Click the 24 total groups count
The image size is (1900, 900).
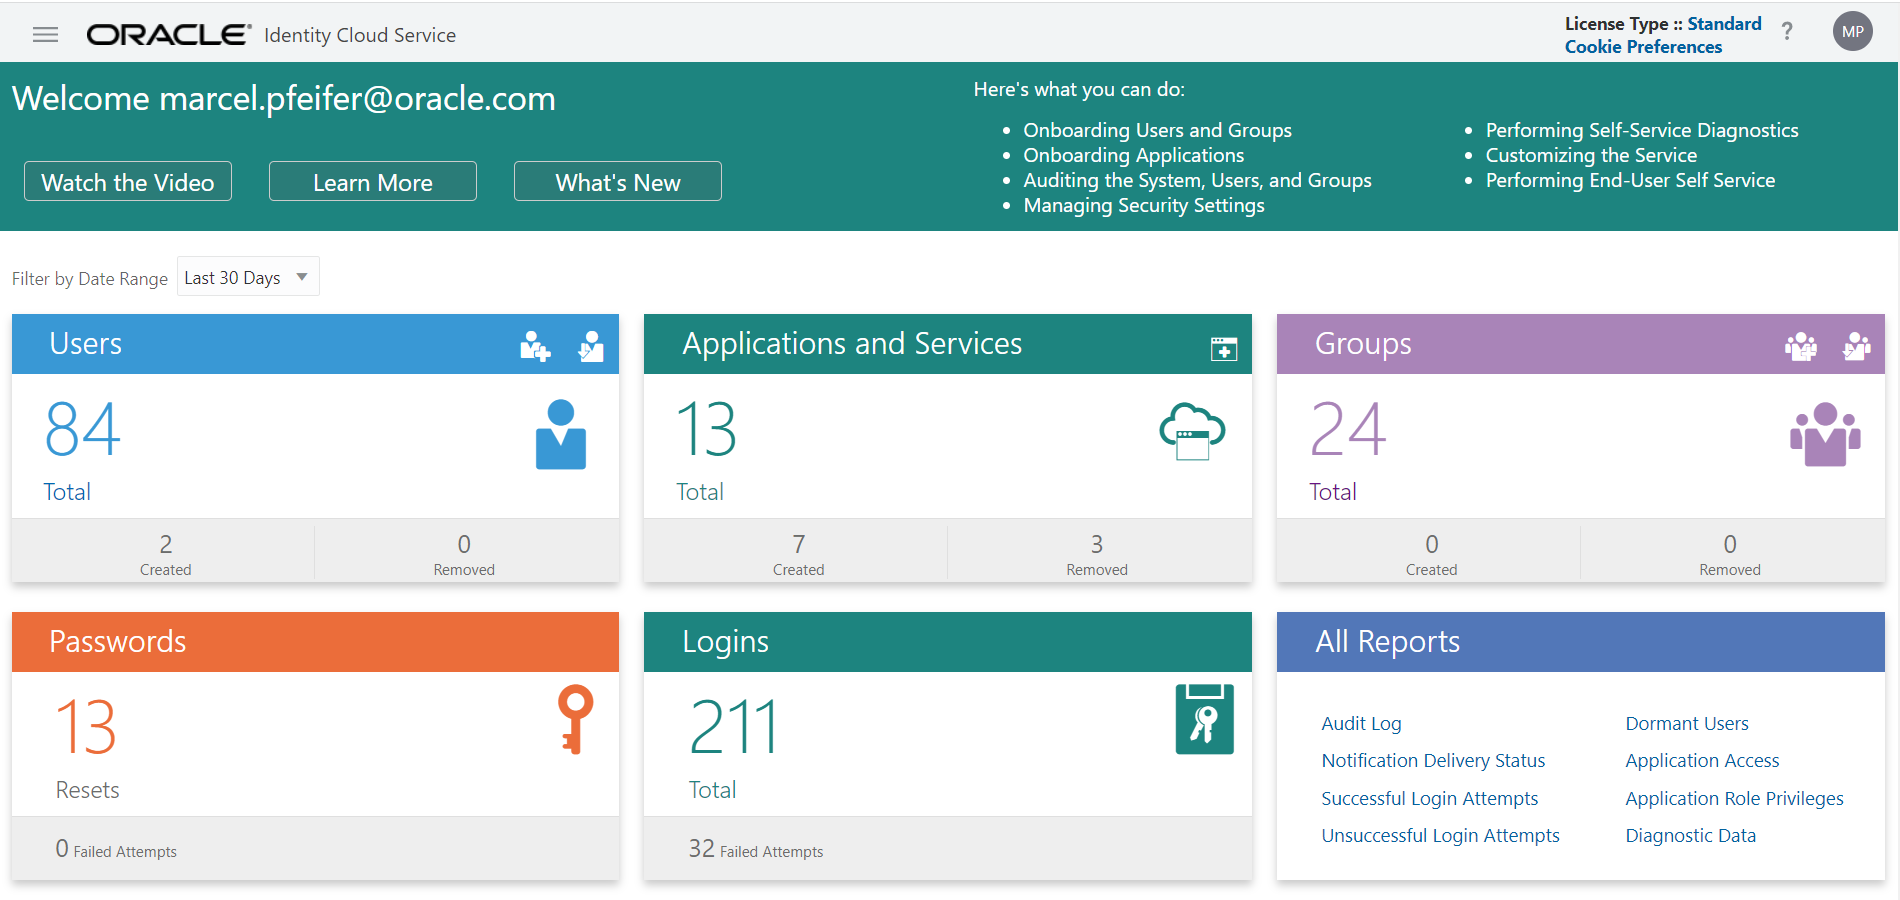(x=1348, y=430)
